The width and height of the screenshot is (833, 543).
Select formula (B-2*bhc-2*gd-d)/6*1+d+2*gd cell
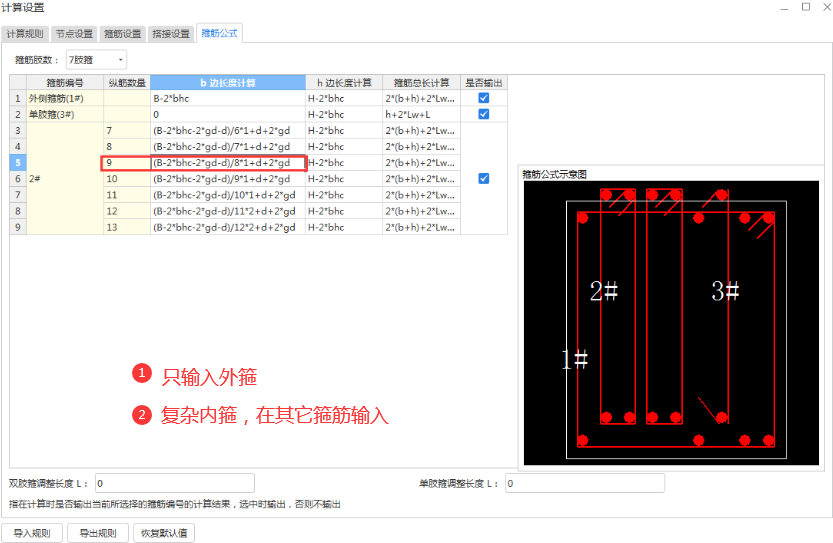click(x=228, y=131)
